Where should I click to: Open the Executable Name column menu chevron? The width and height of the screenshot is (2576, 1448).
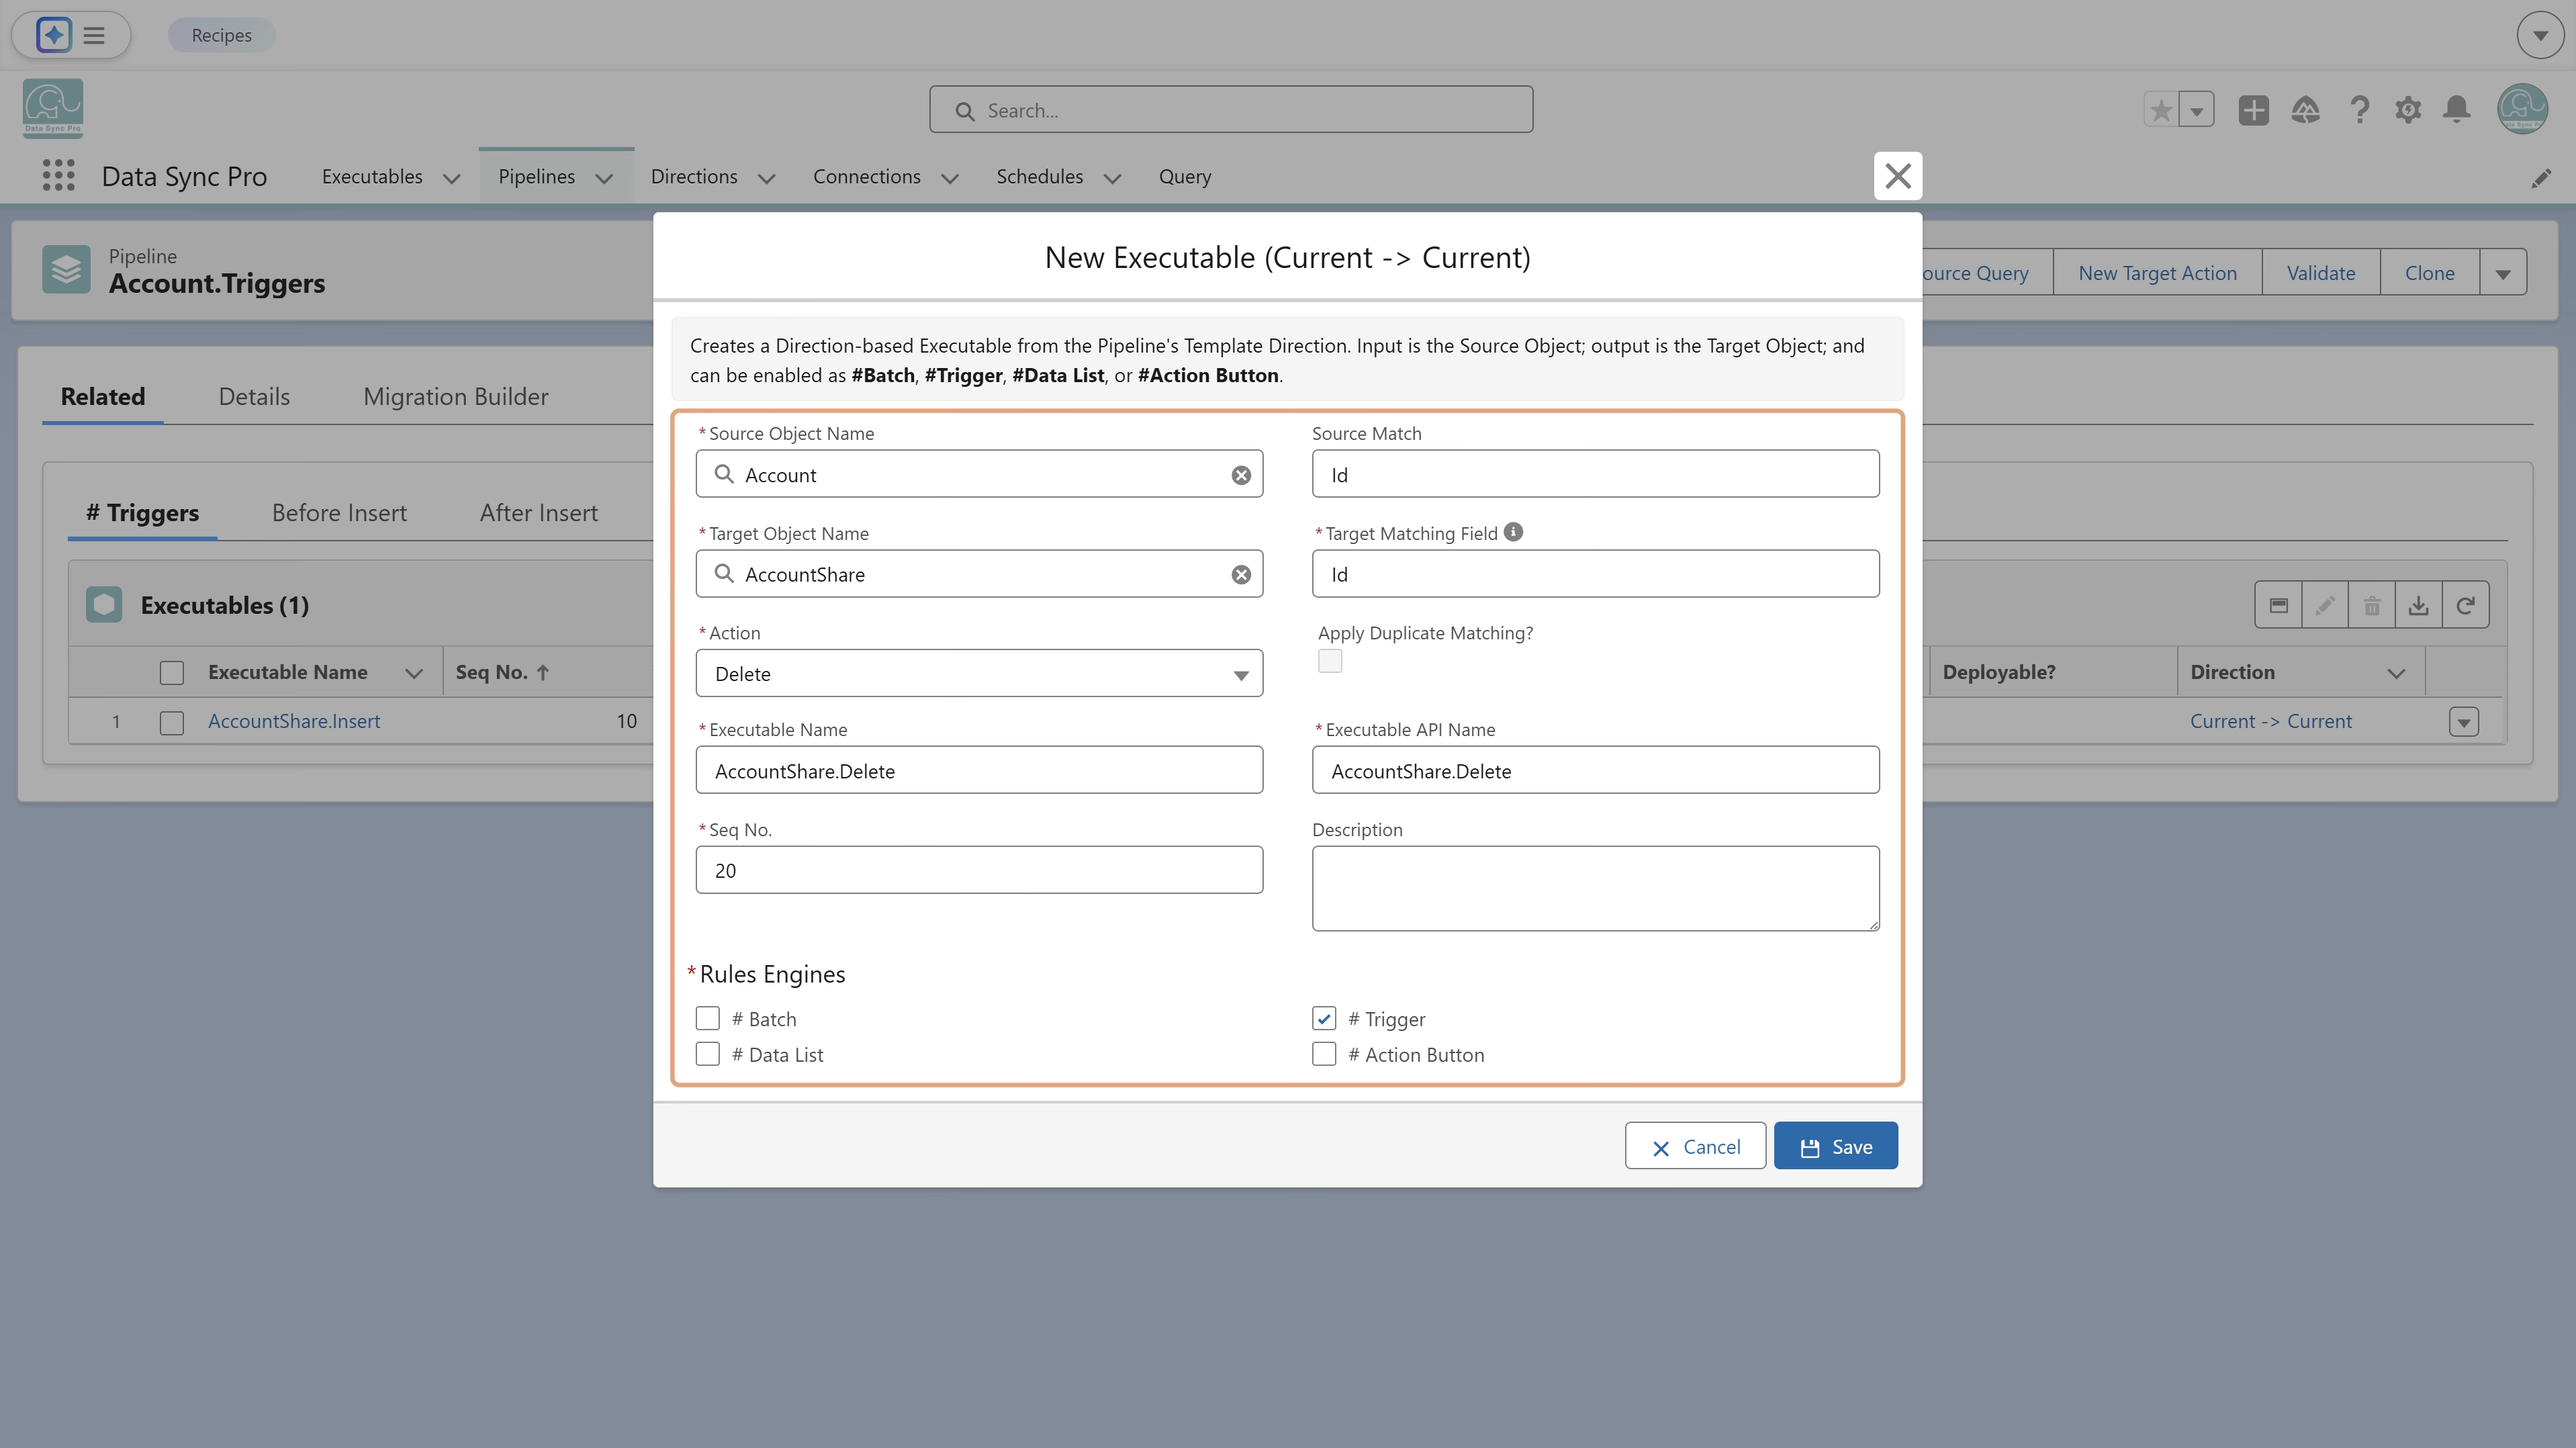tap(414, 673)
